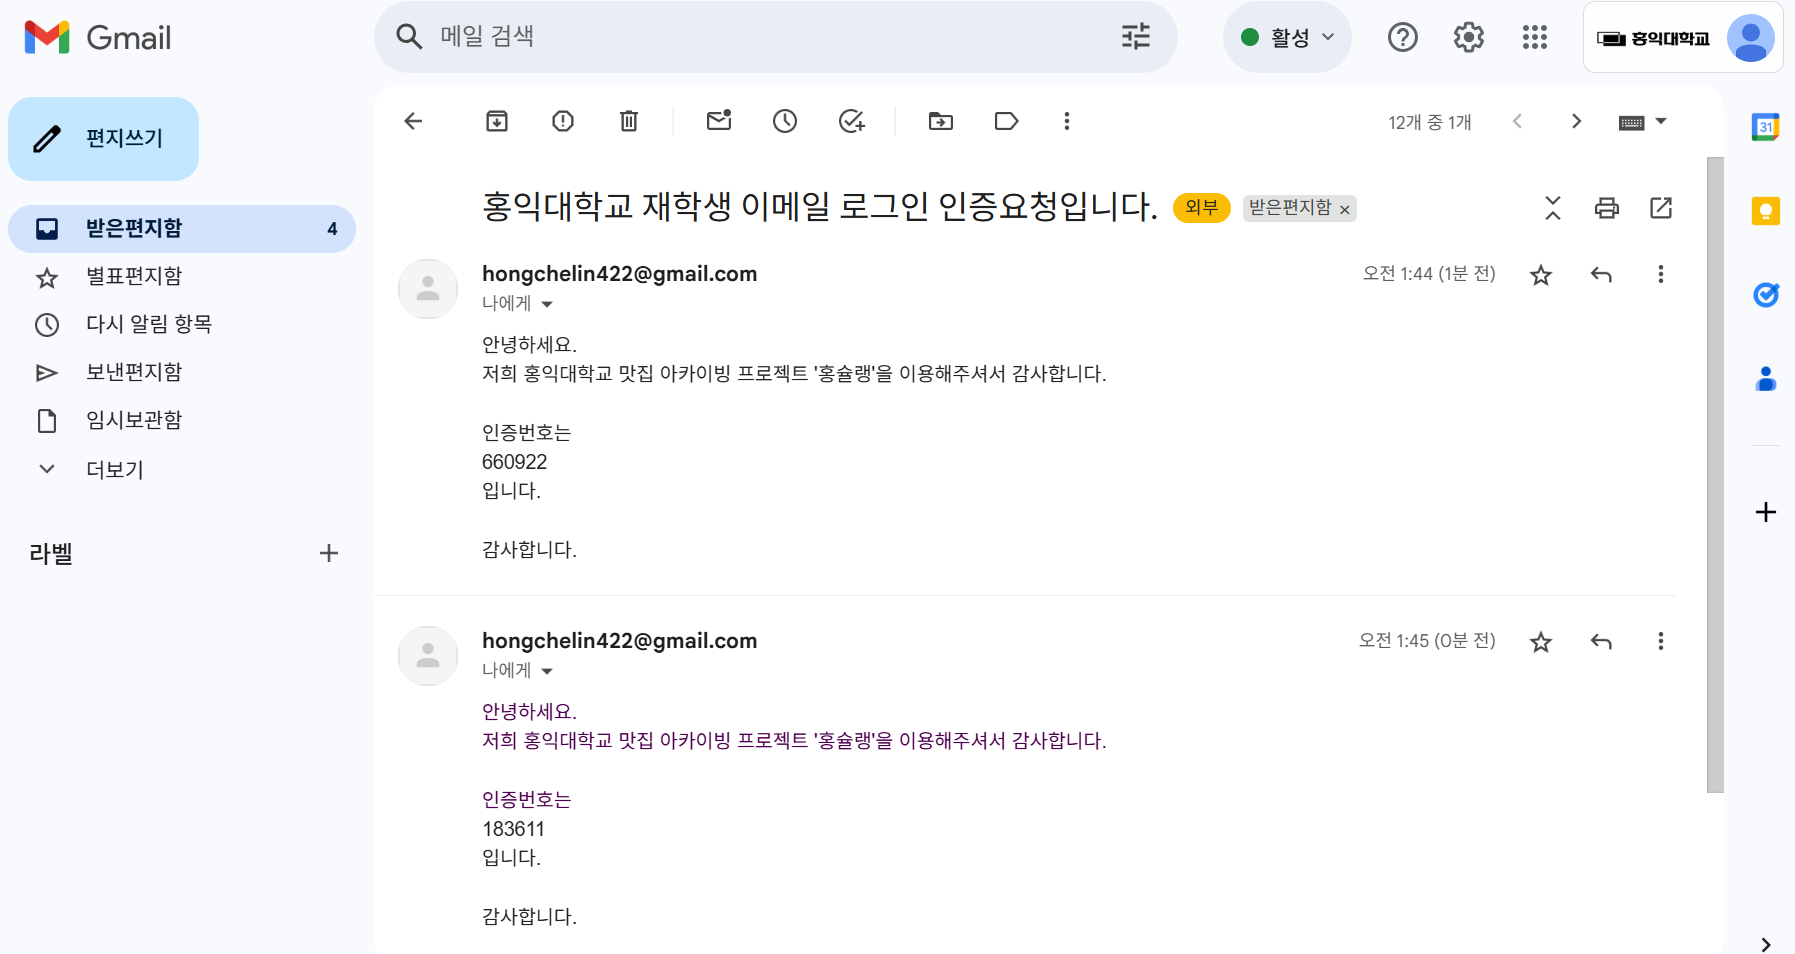The height and width of the screenshot is (954, 1795).
Task: Delete this conversation with trash icon
Action: (x=629, y=121)
